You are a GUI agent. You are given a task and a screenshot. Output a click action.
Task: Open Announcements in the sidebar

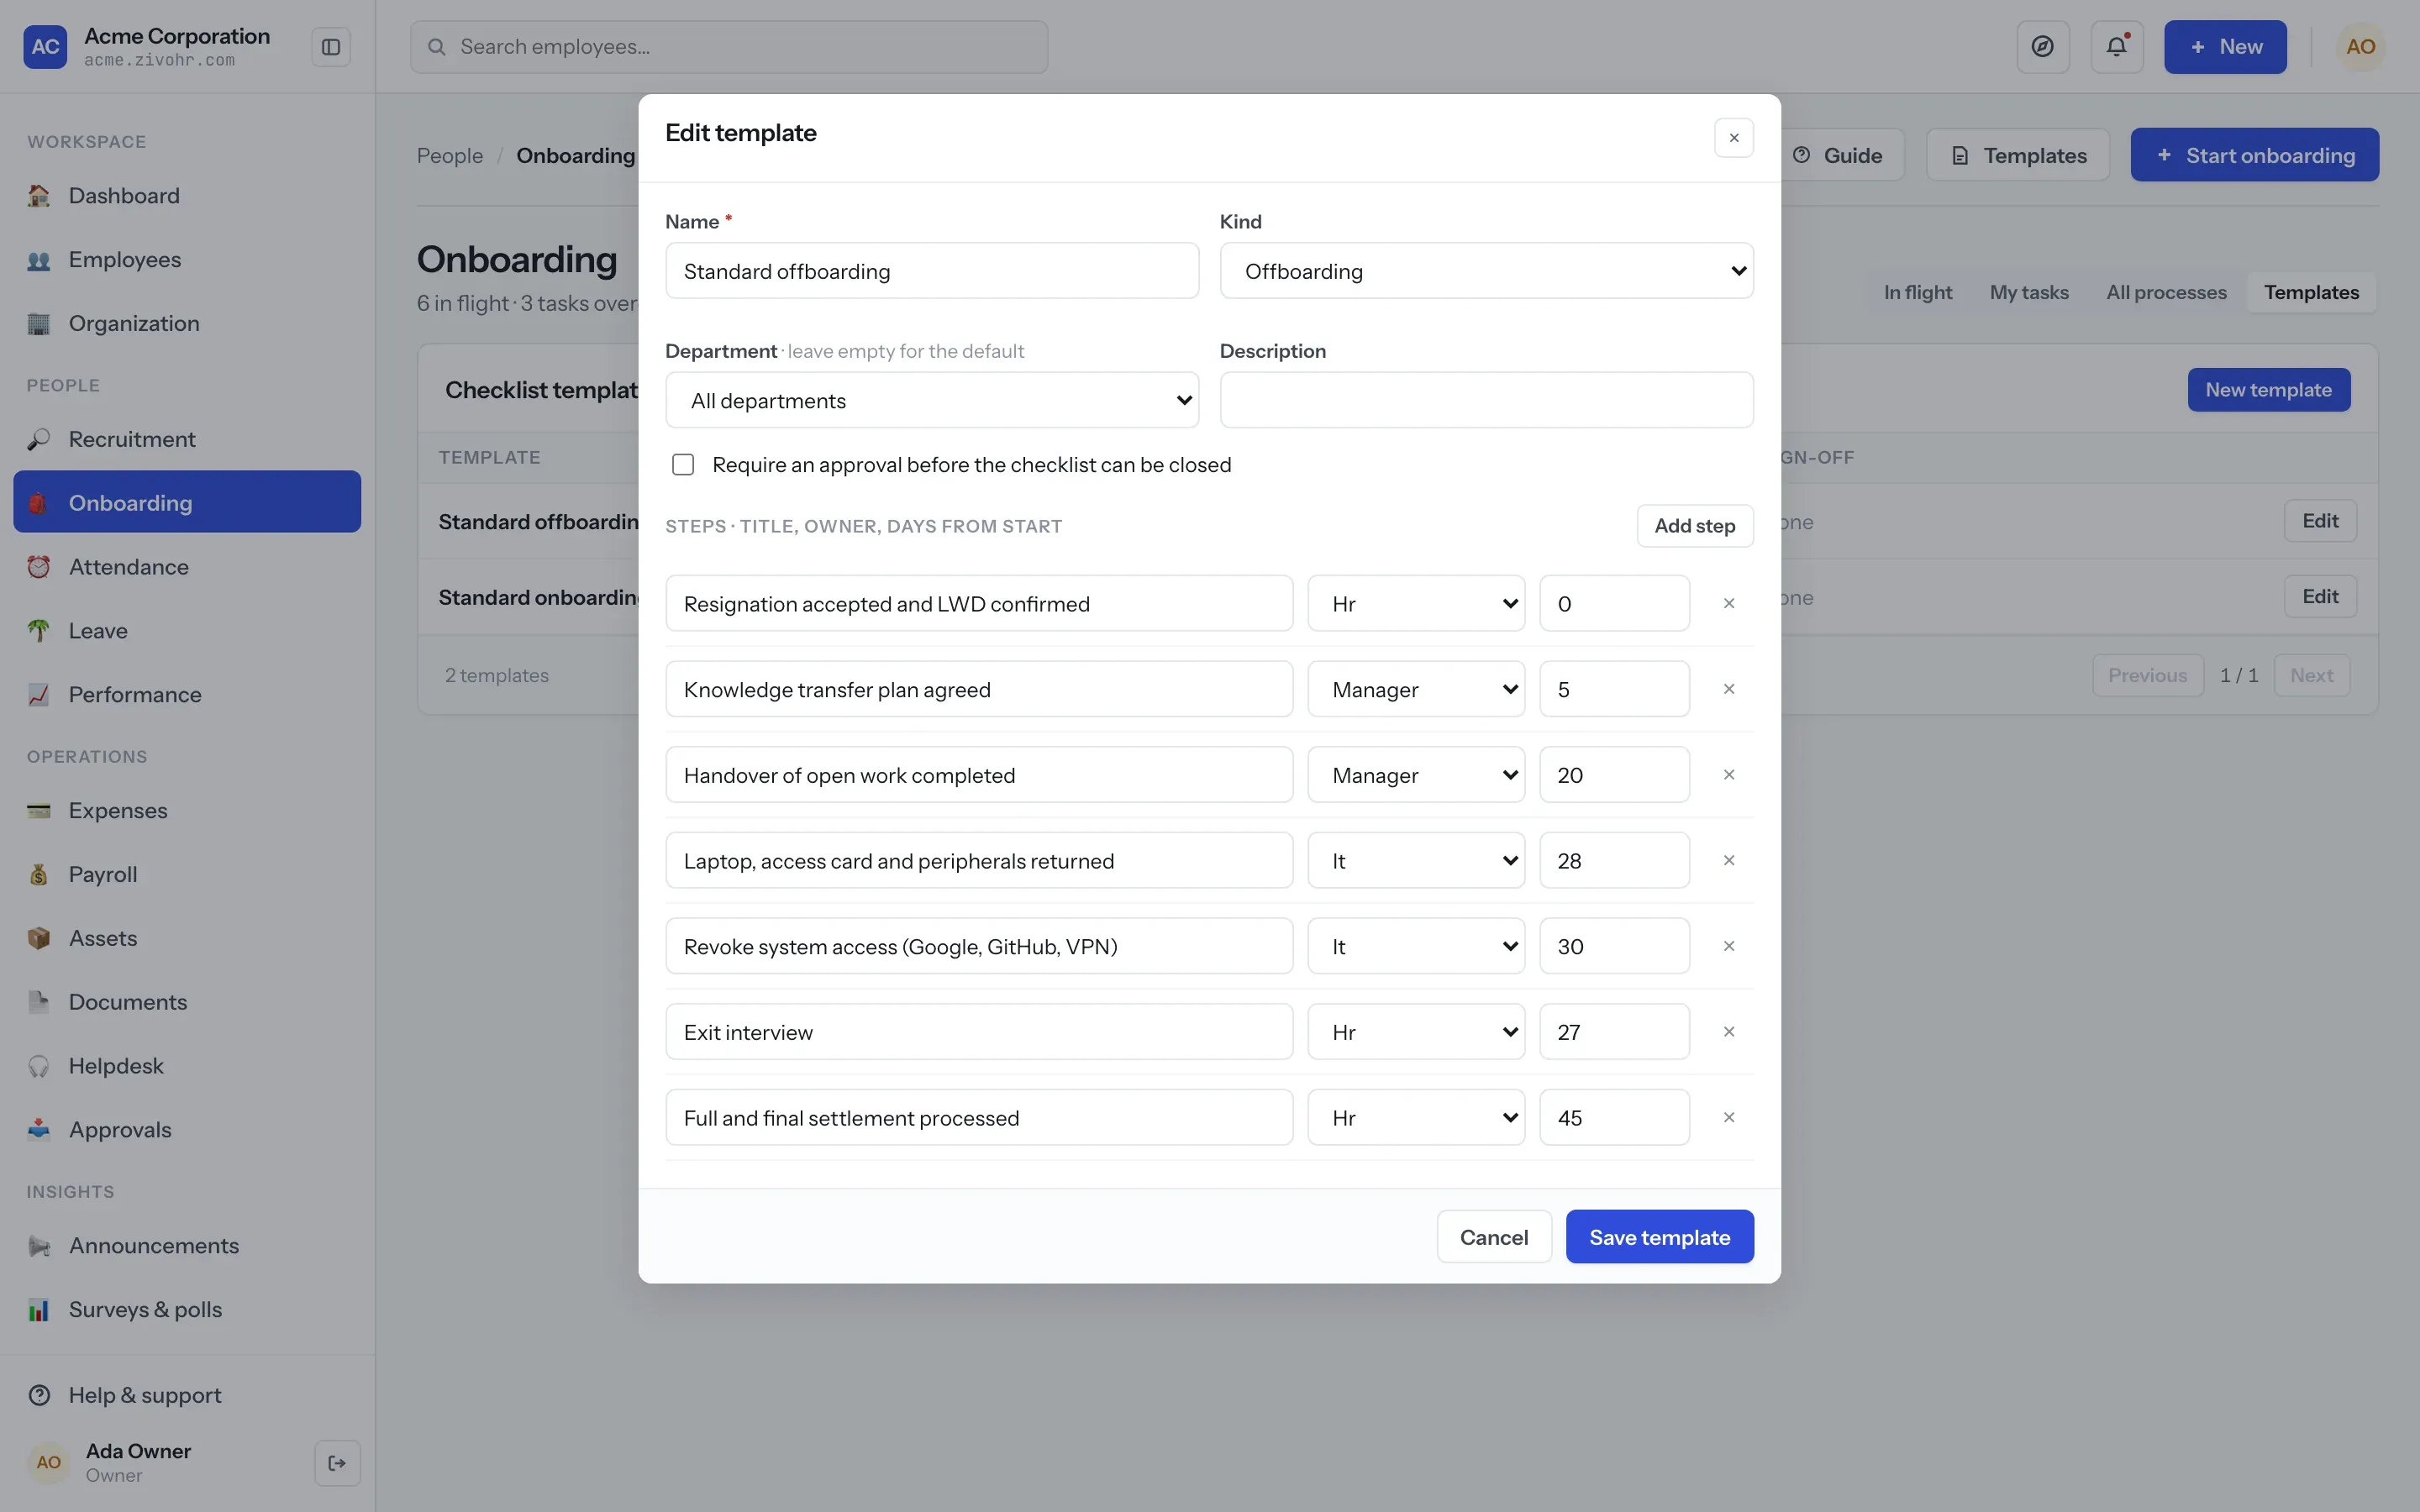[187, 1246]
